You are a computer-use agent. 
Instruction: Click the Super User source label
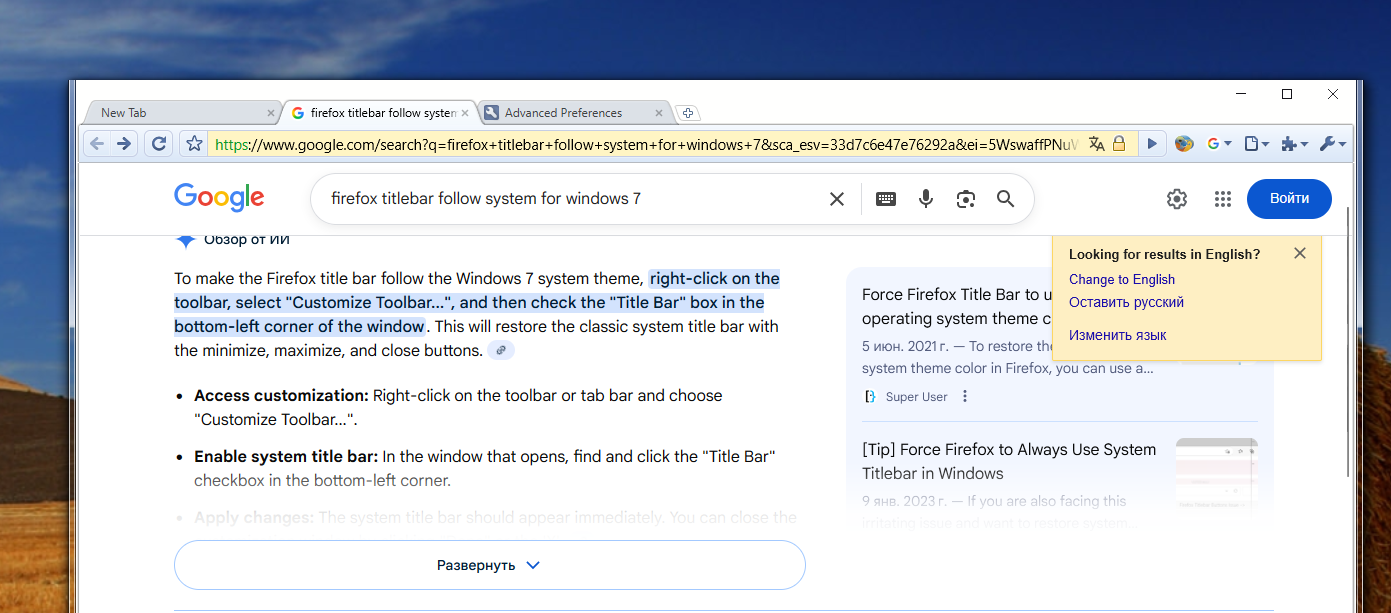point(916,397)
